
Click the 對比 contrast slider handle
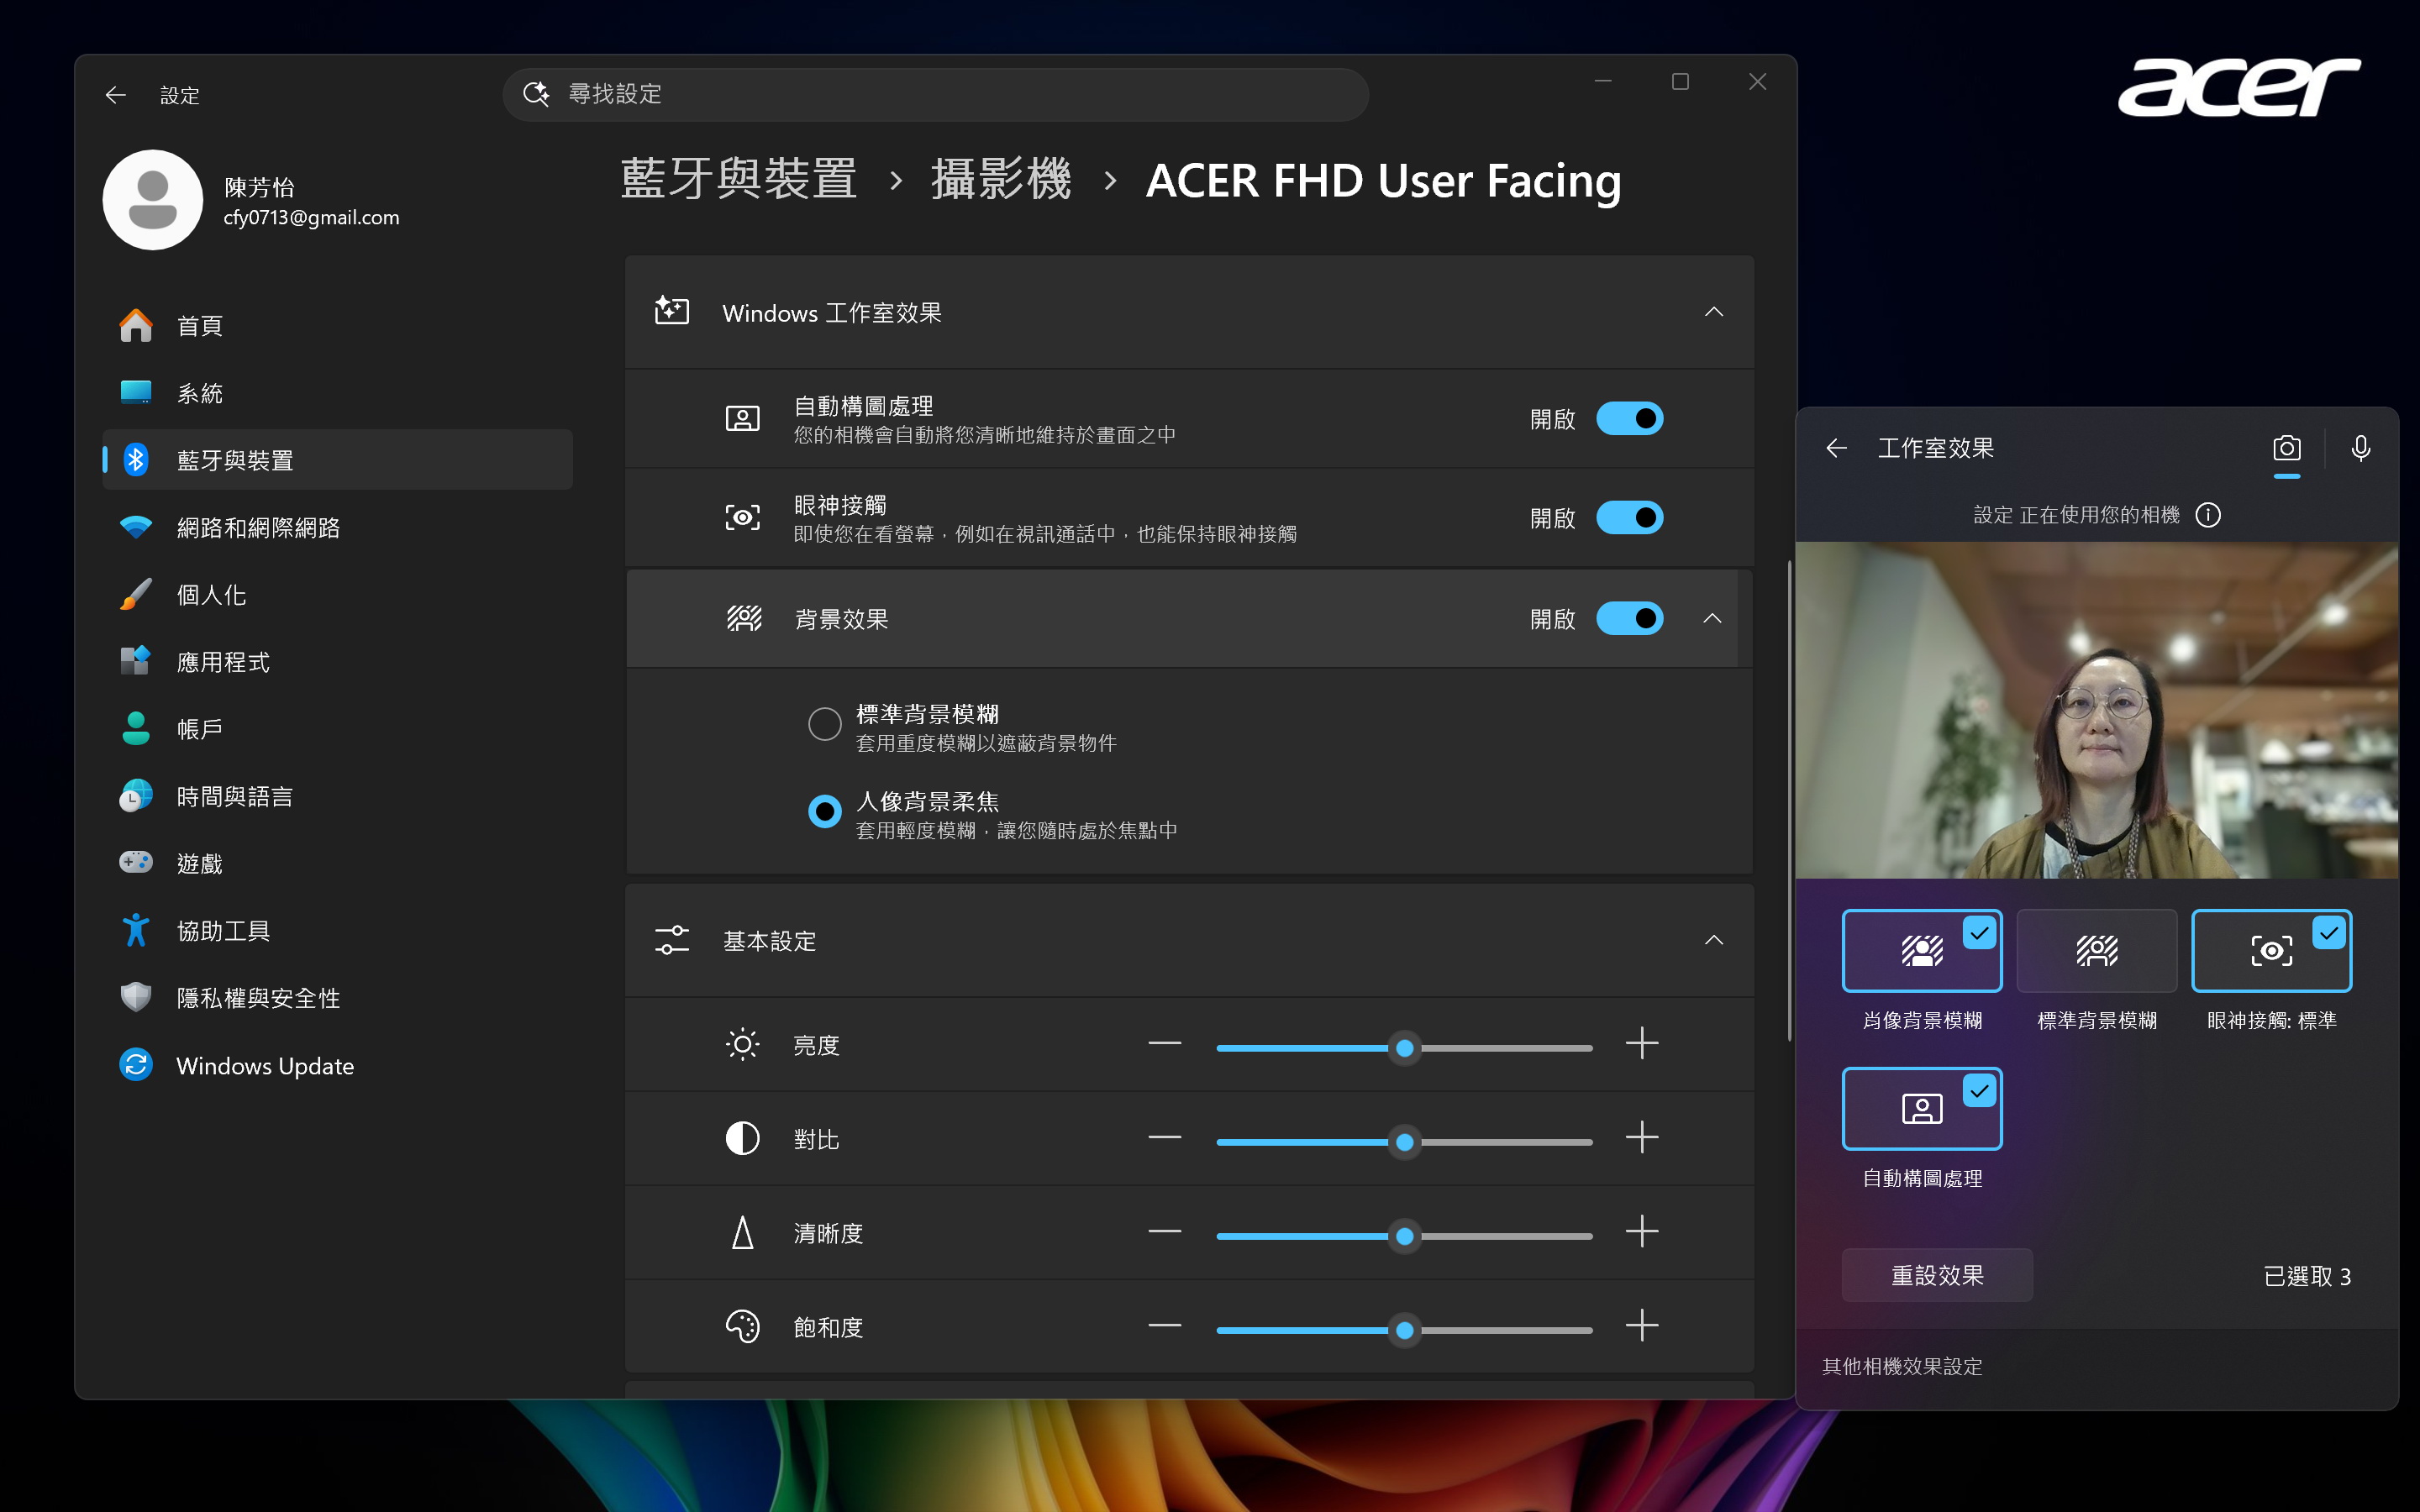[1405, 1142]
